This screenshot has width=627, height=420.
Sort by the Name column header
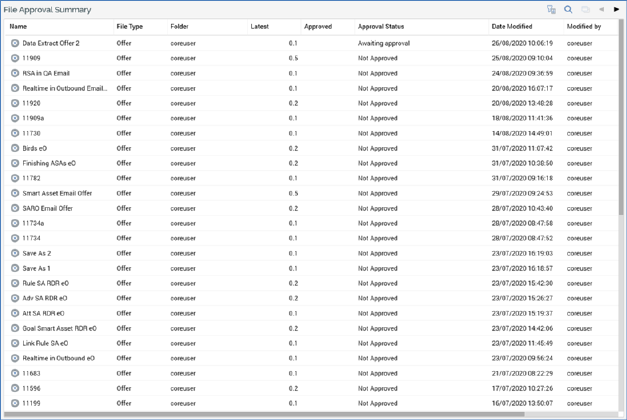tap(18, 27)
